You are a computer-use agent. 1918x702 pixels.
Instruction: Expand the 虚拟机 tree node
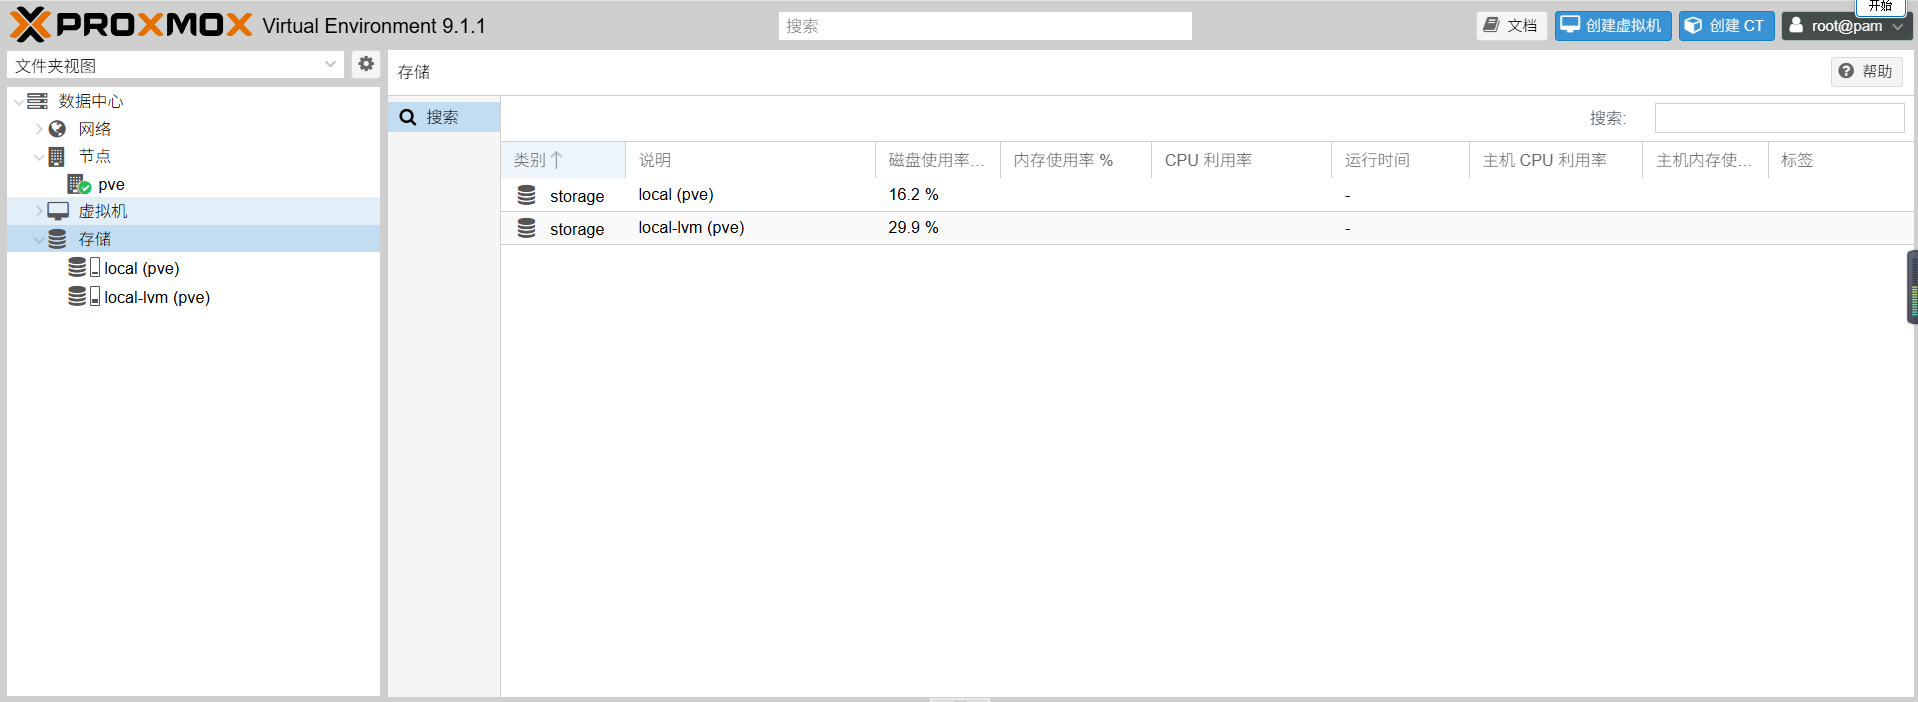39,211
